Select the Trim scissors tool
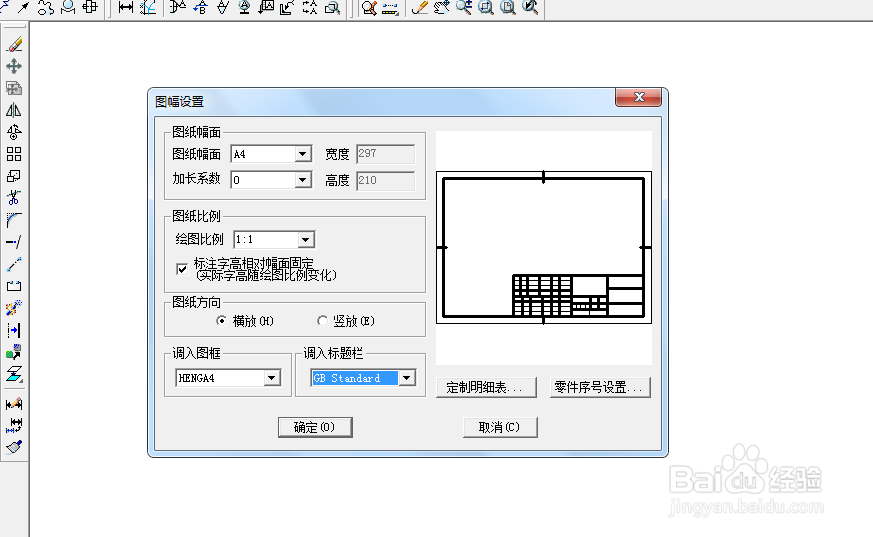The image size is (873, 537). (x=14, y=198)
